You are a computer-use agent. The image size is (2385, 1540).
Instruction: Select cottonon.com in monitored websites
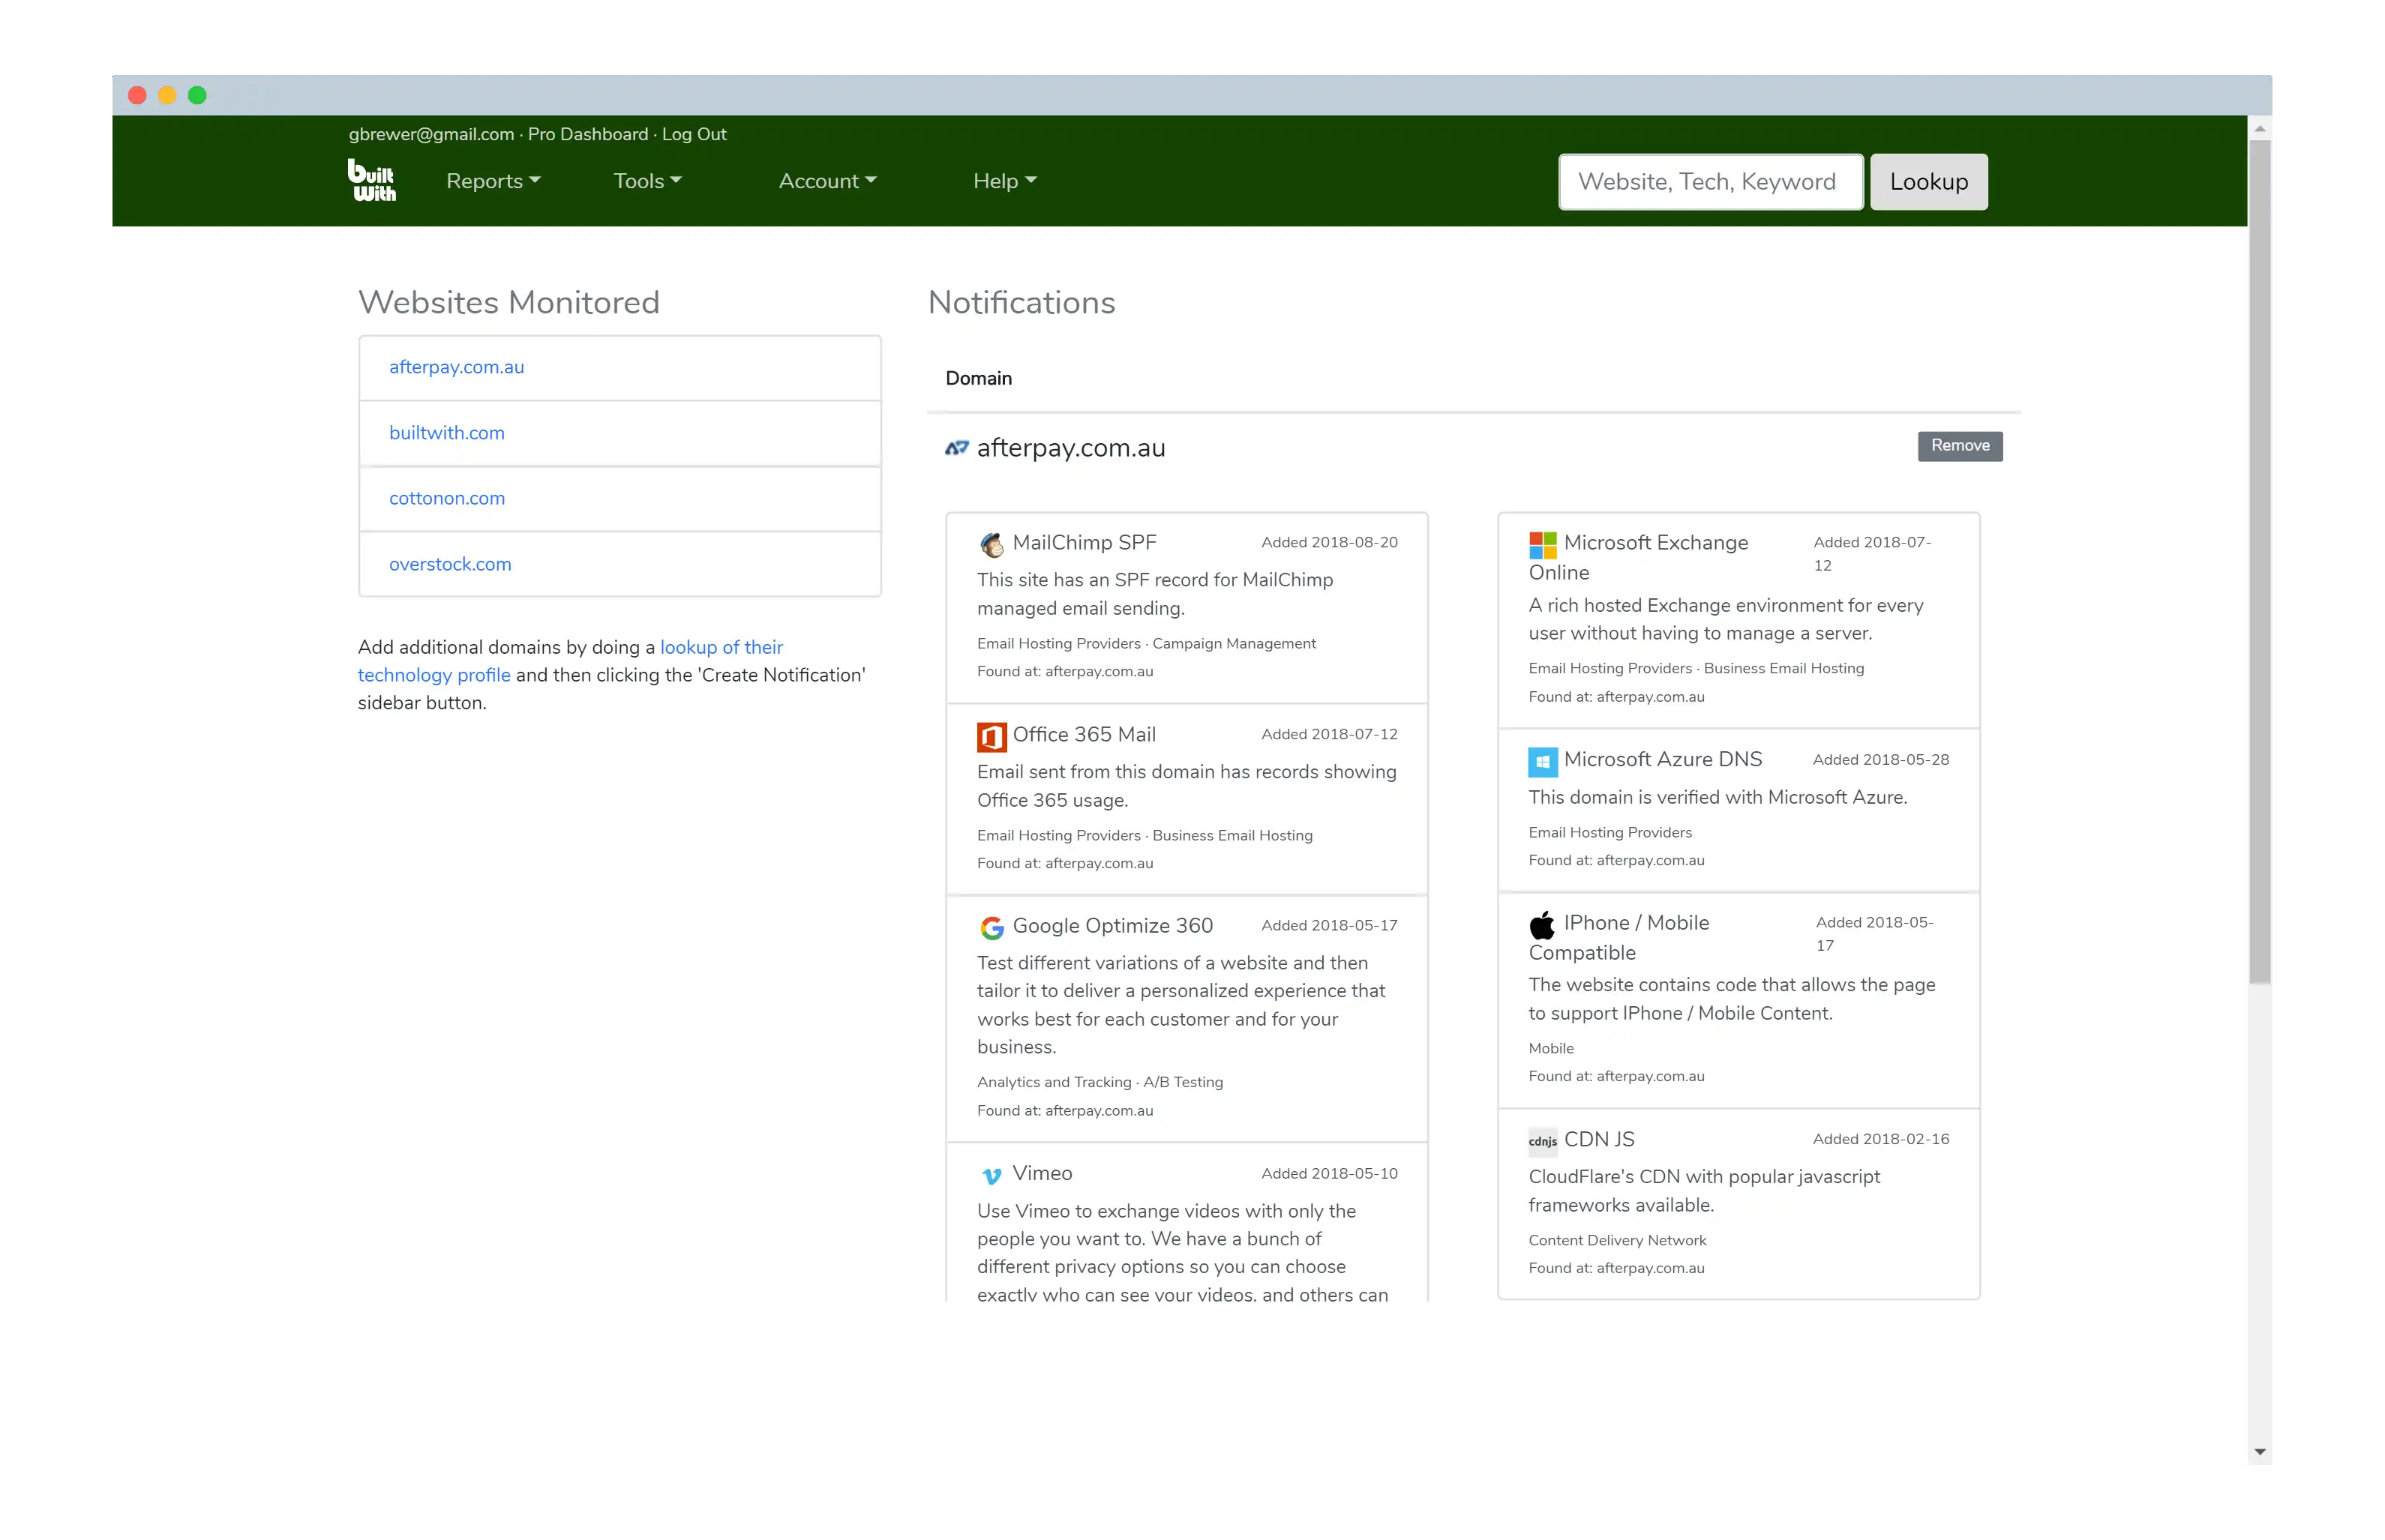[447, 498]
